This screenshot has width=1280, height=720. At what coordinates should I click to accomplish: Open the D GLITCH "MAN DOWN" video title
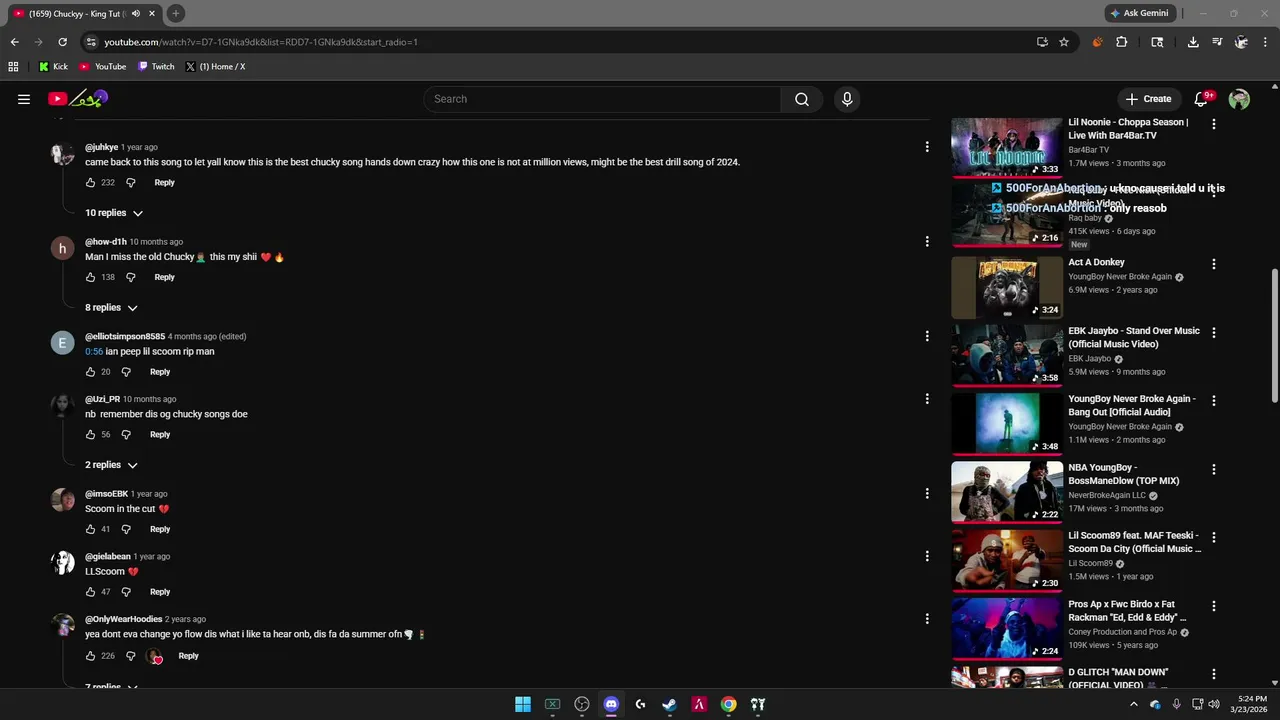[1118, 679]
